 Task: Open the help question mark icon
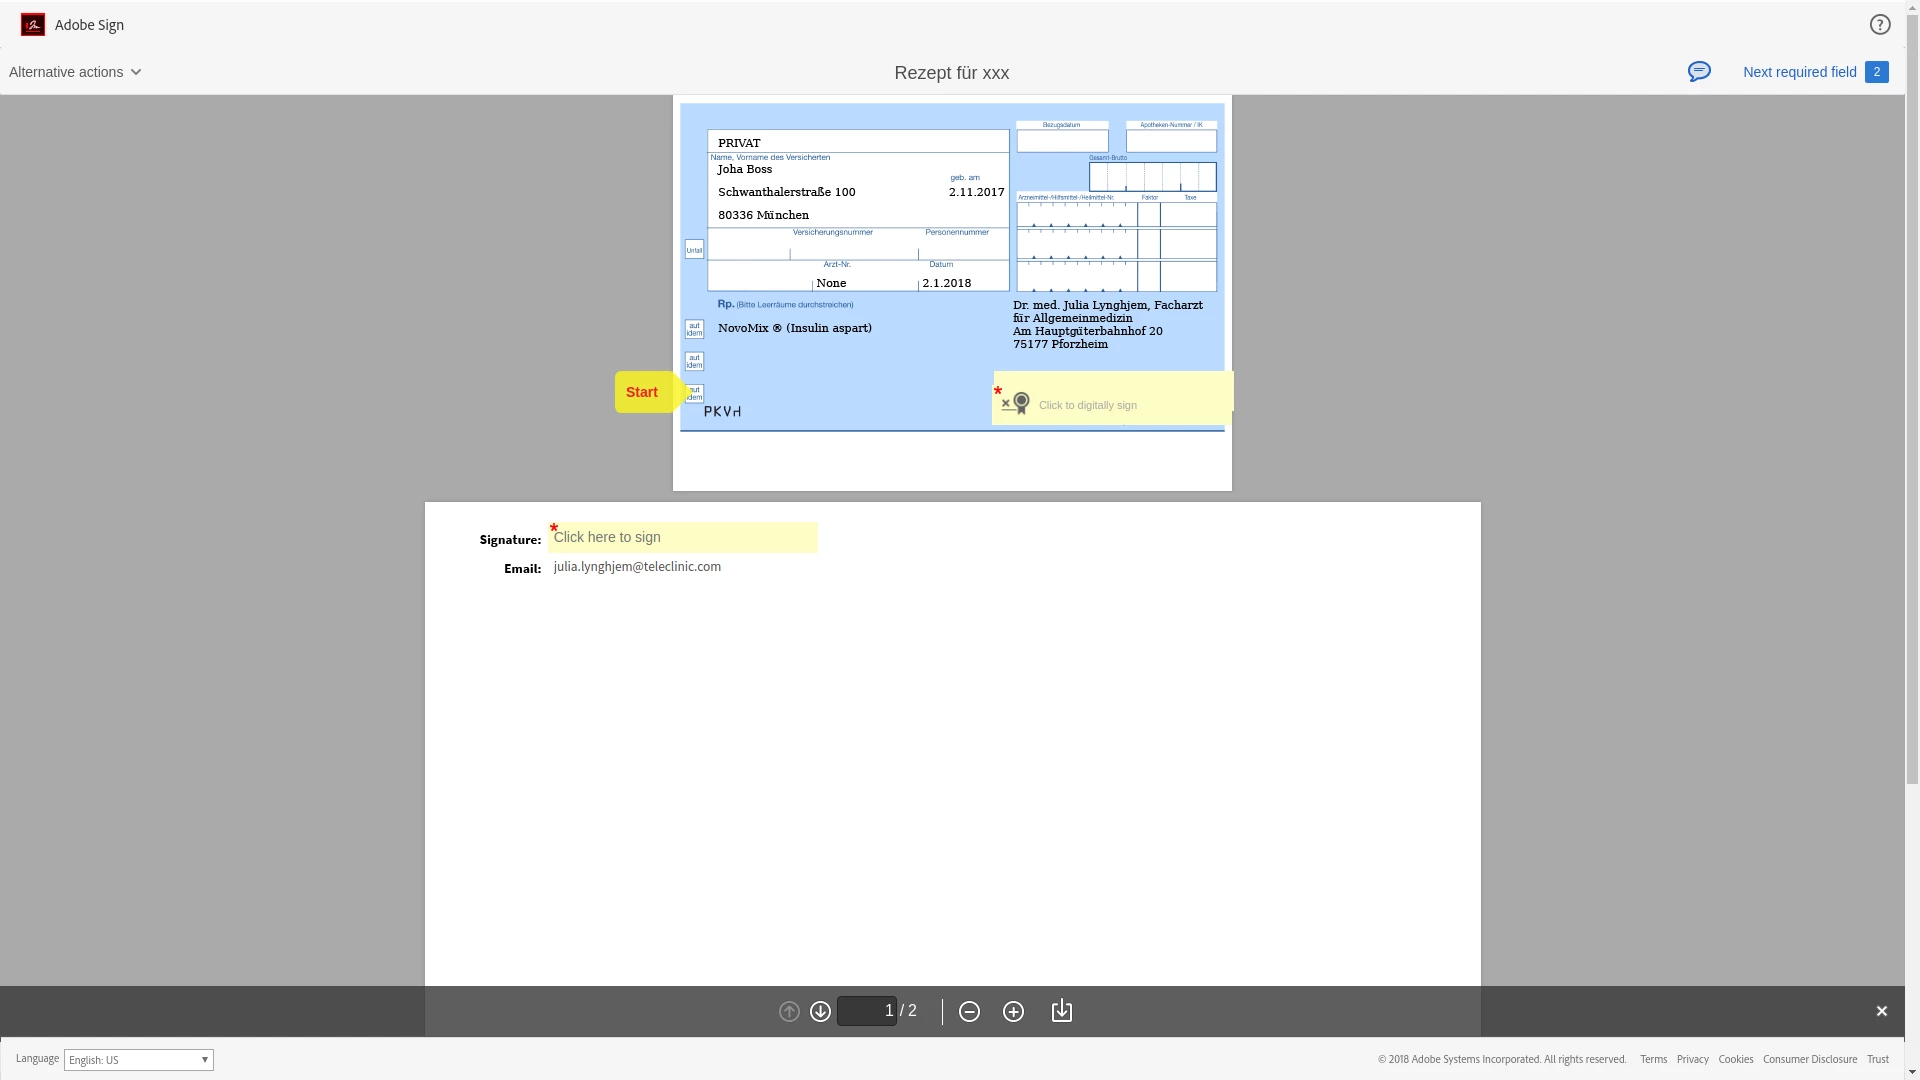[1880, 25]
